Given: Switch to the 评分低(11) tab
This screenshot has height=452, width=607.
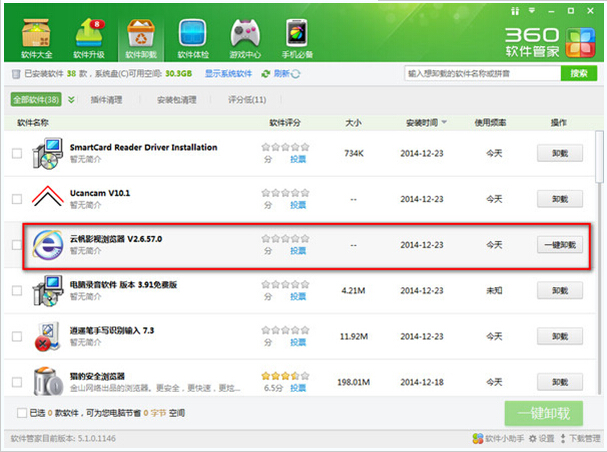Looking at the screenshot, I should click(247, 100).
